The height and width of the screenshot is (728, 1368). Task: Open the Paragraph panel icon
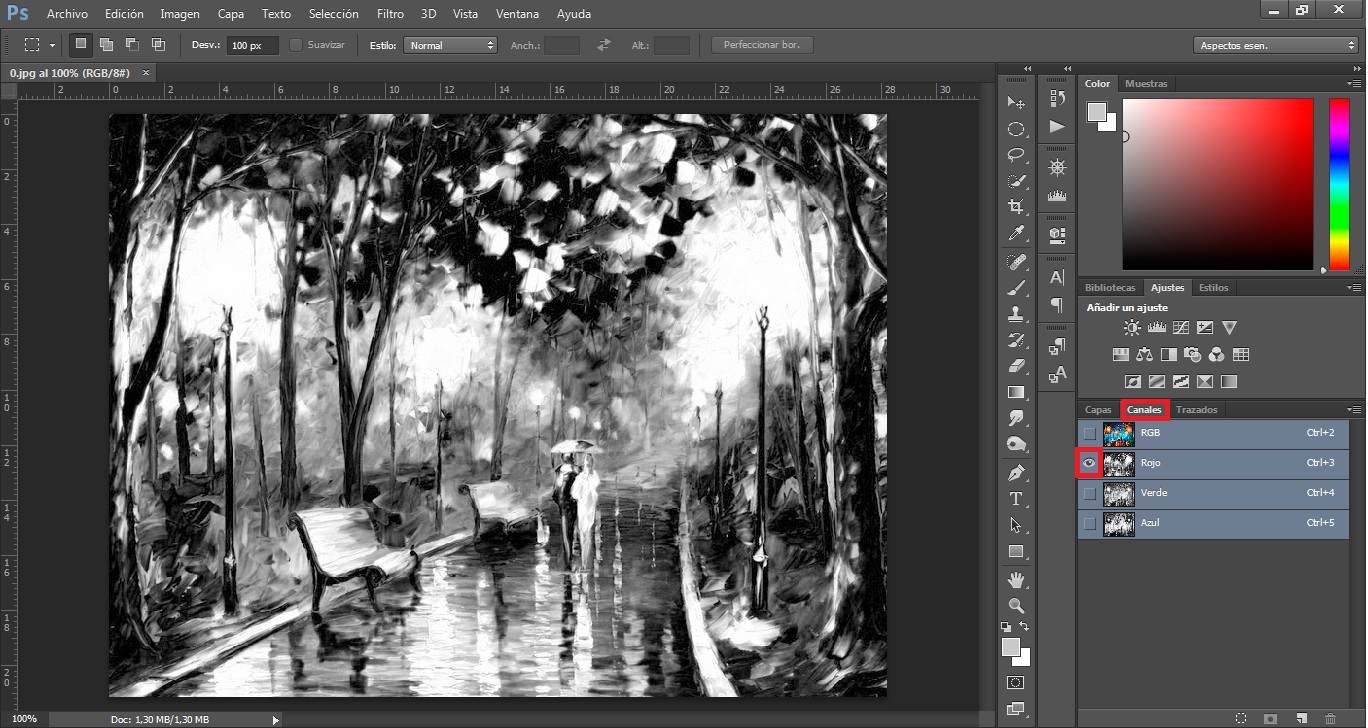(1057, 304)
